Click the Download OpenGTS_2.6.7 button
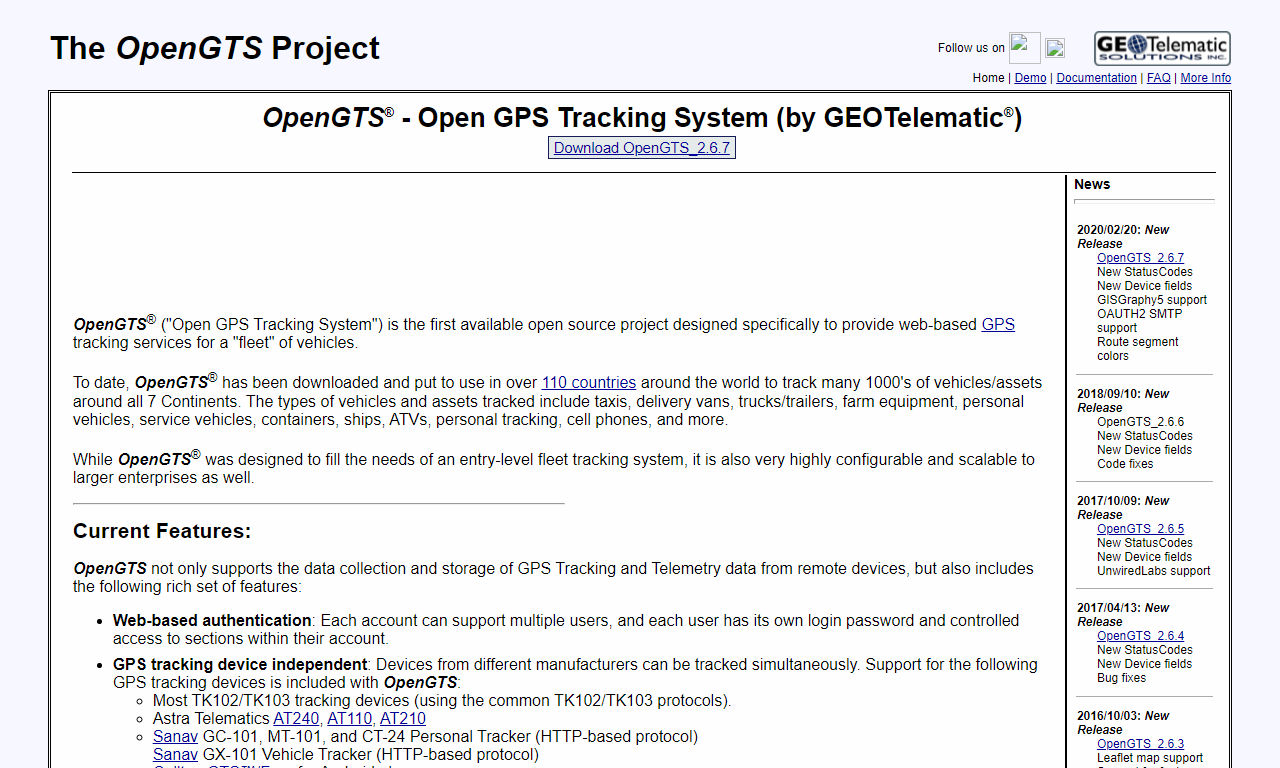1280x768 pixels. 642,148
